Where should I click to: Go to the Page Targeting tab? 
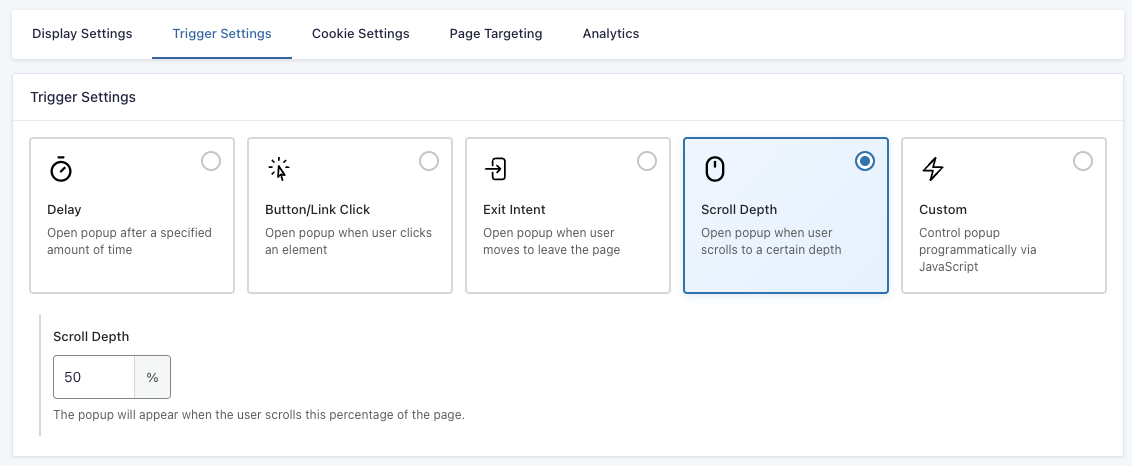pos(496,34)
